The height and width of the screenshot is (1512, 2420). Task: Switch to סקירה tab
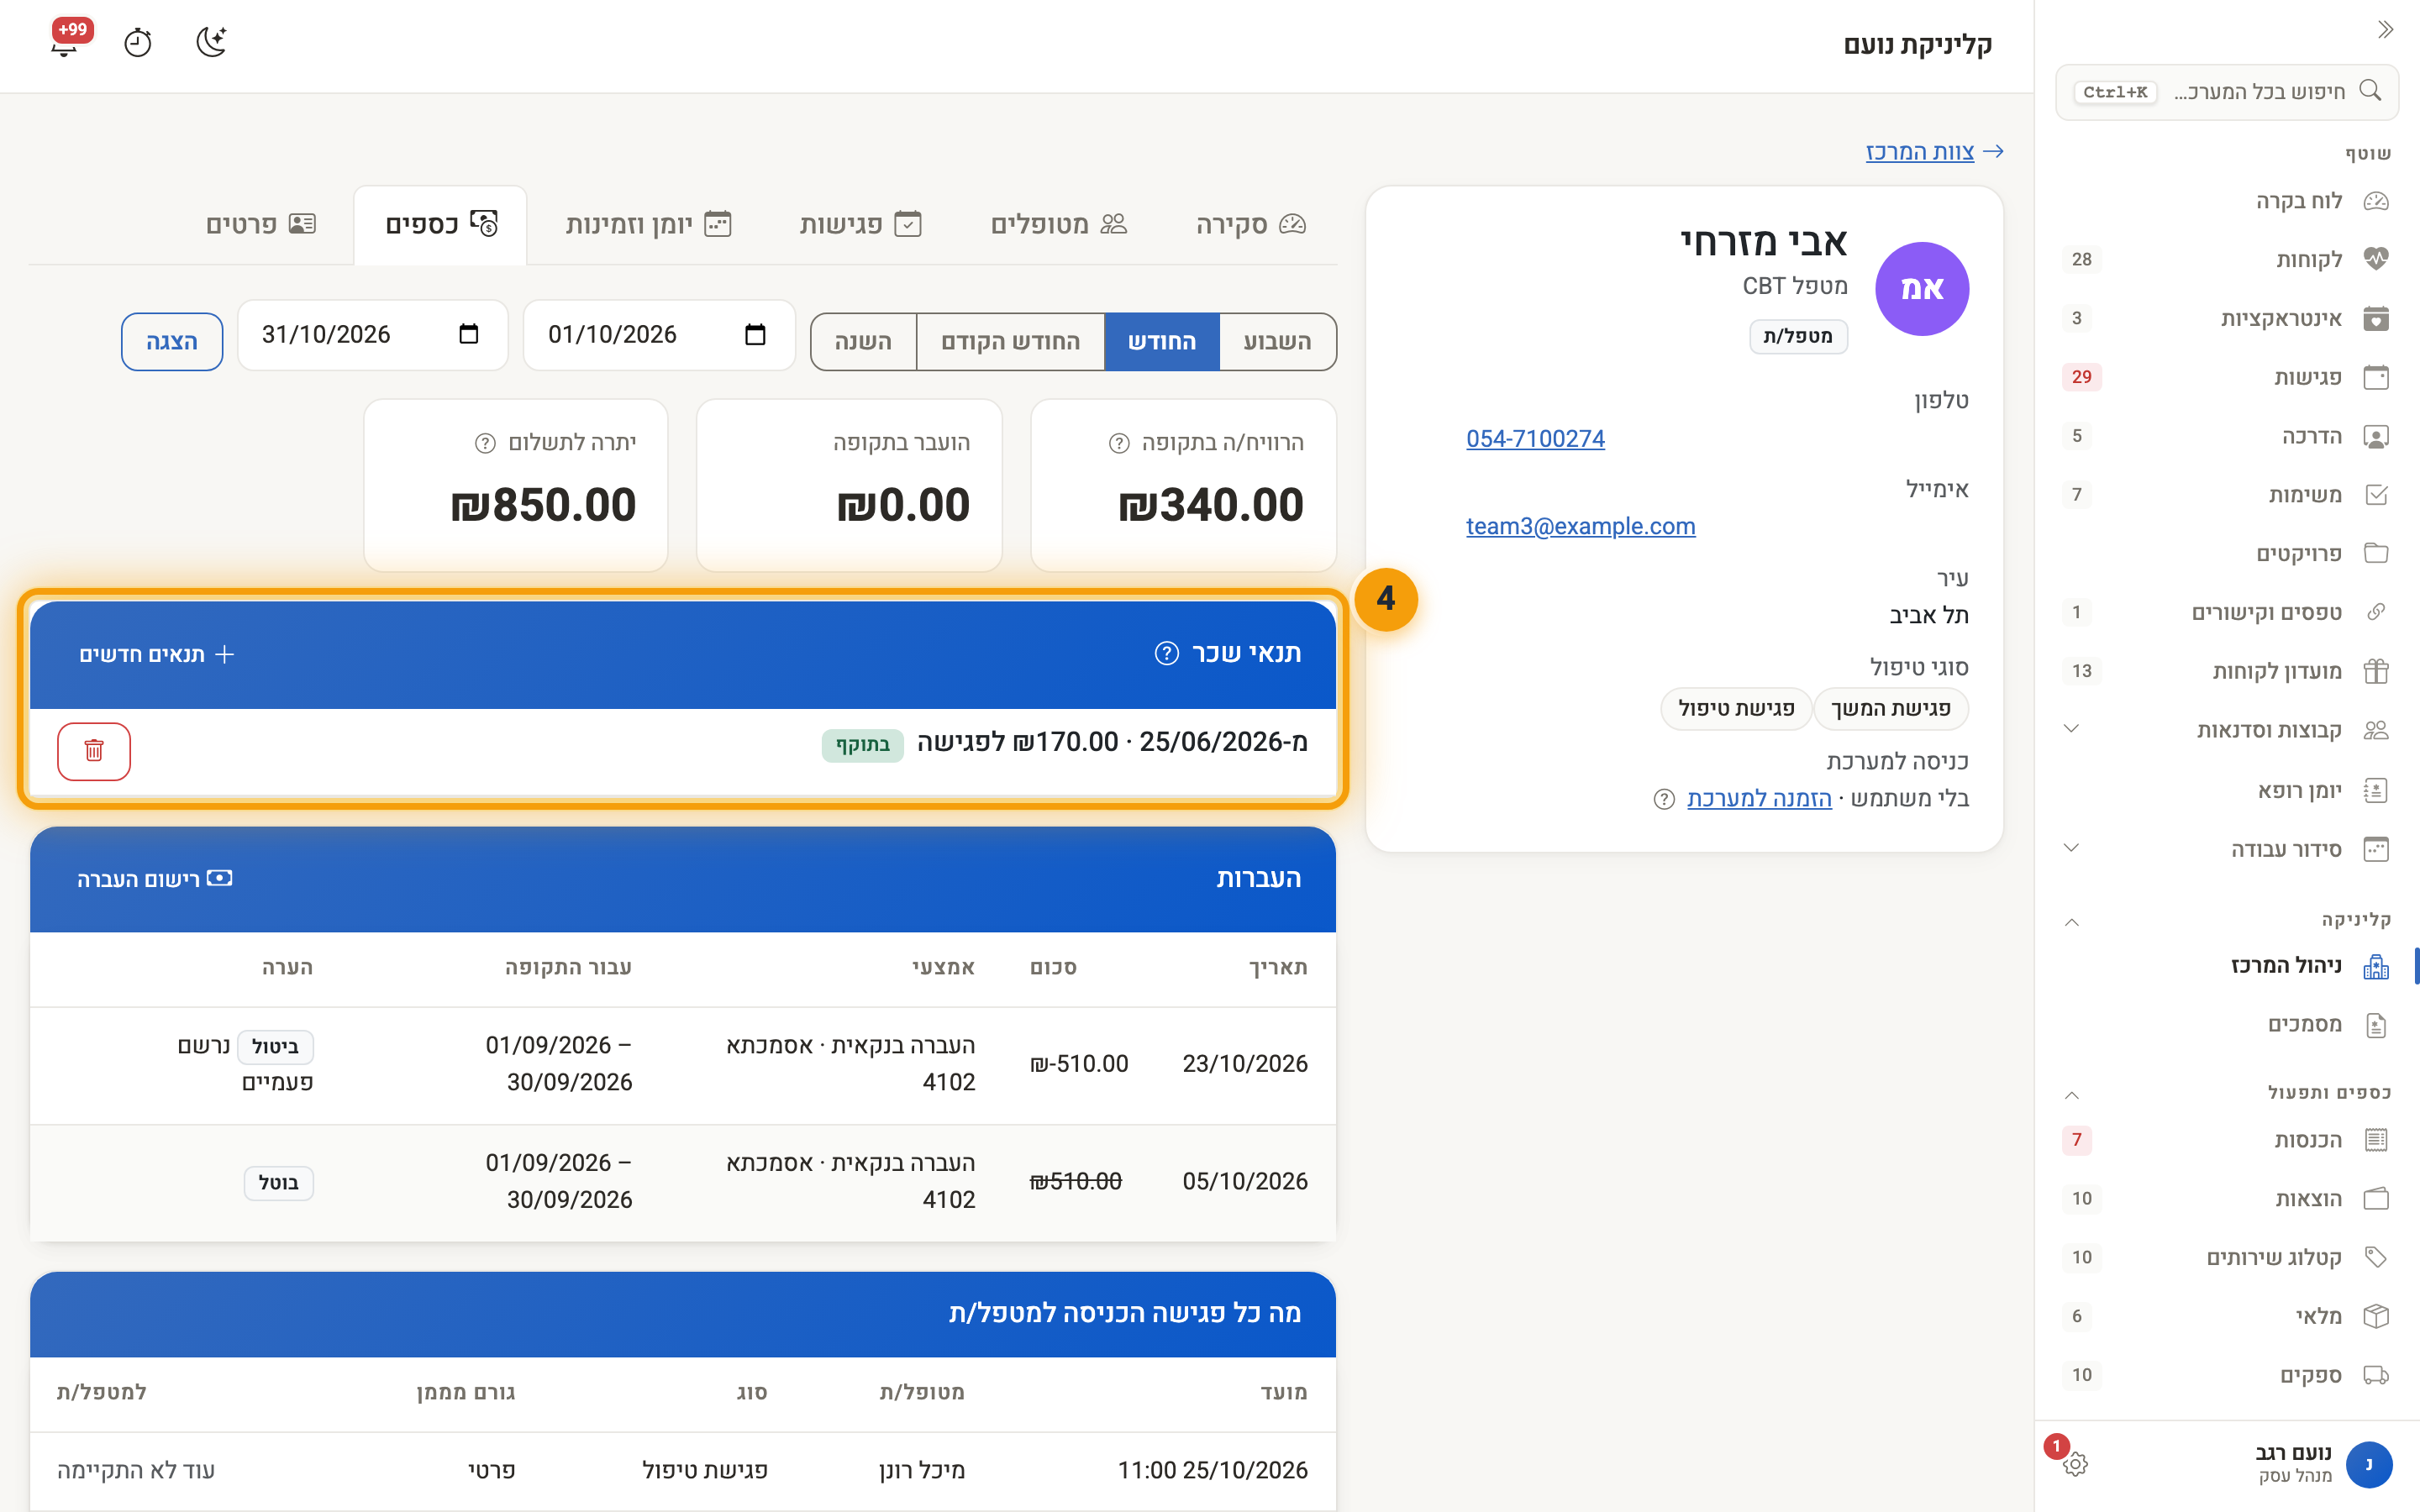(x=1251, y=225)
